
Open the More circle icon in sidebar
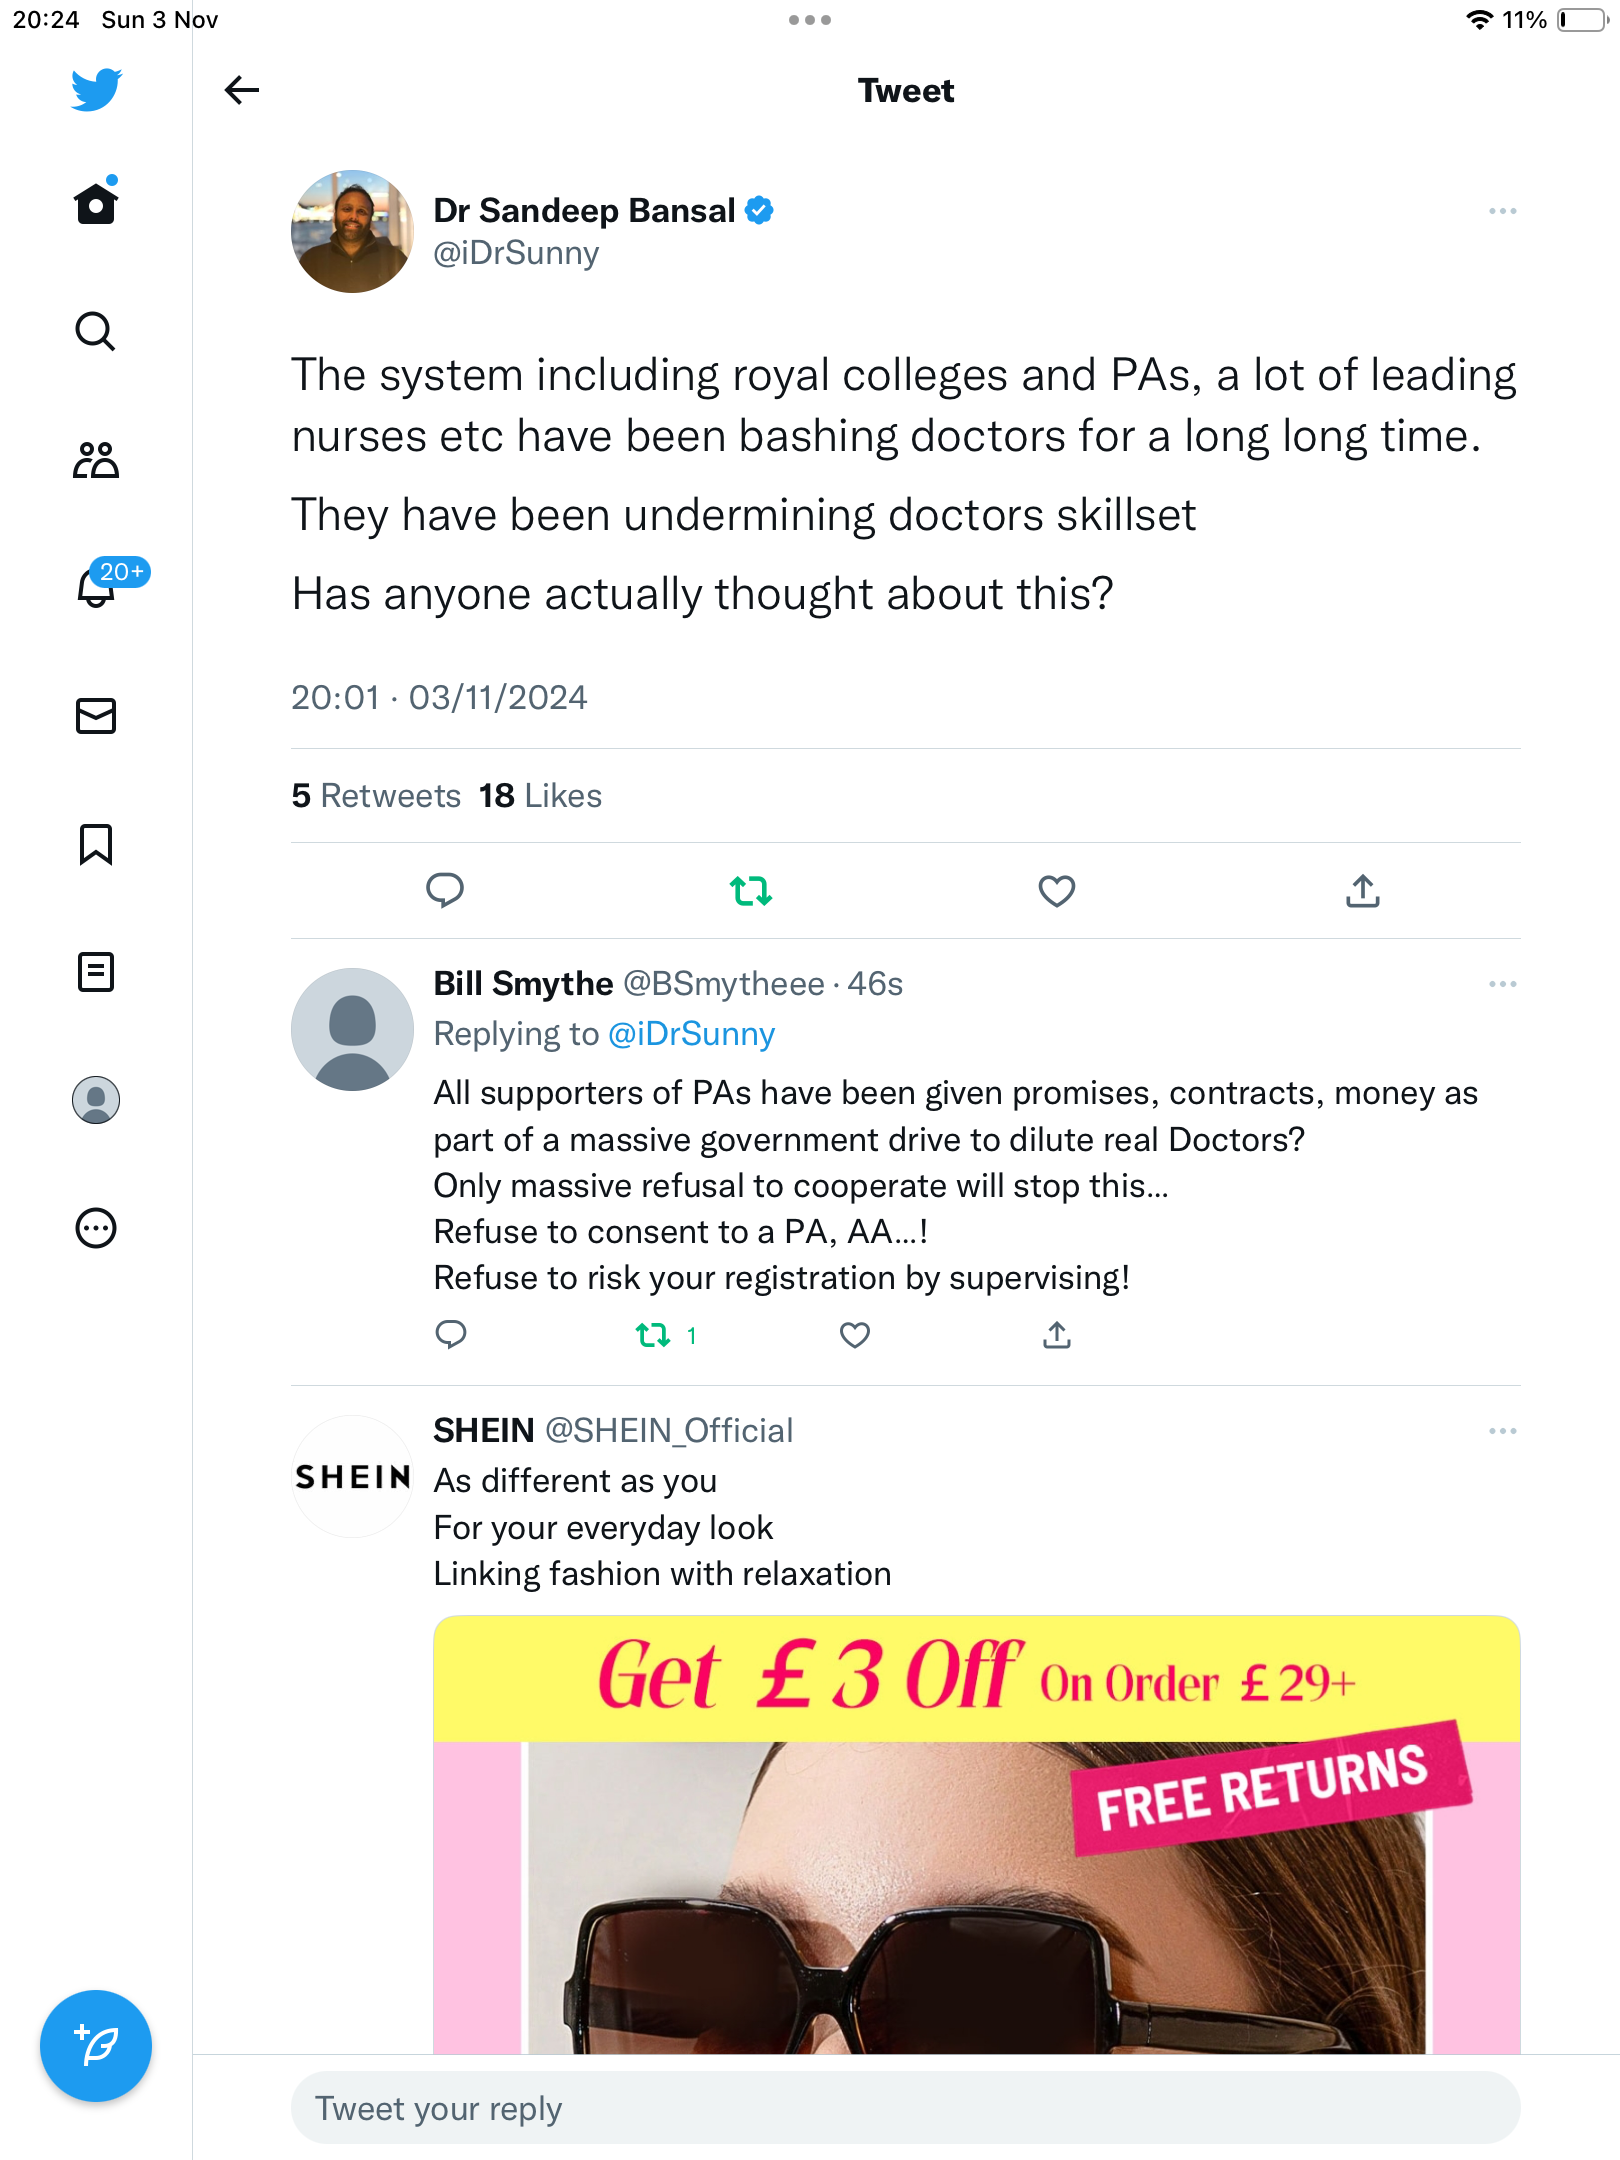[x=96, y=1228]
